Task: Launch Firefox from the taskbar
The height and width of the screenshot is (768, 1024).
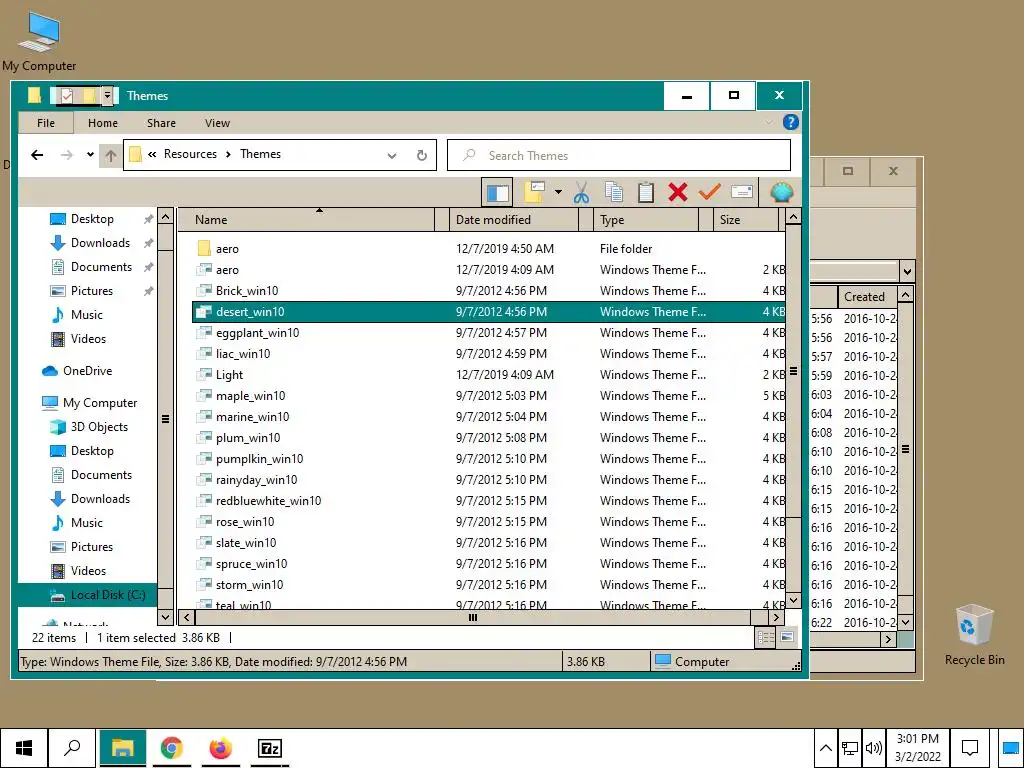Action: point(221,748)
